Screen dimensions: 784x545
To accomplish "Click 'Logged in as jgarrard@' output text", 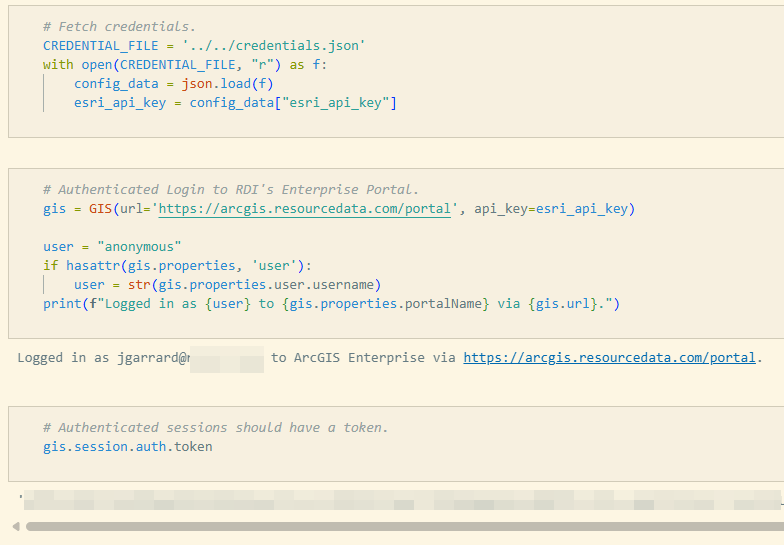I will point(104,358).
